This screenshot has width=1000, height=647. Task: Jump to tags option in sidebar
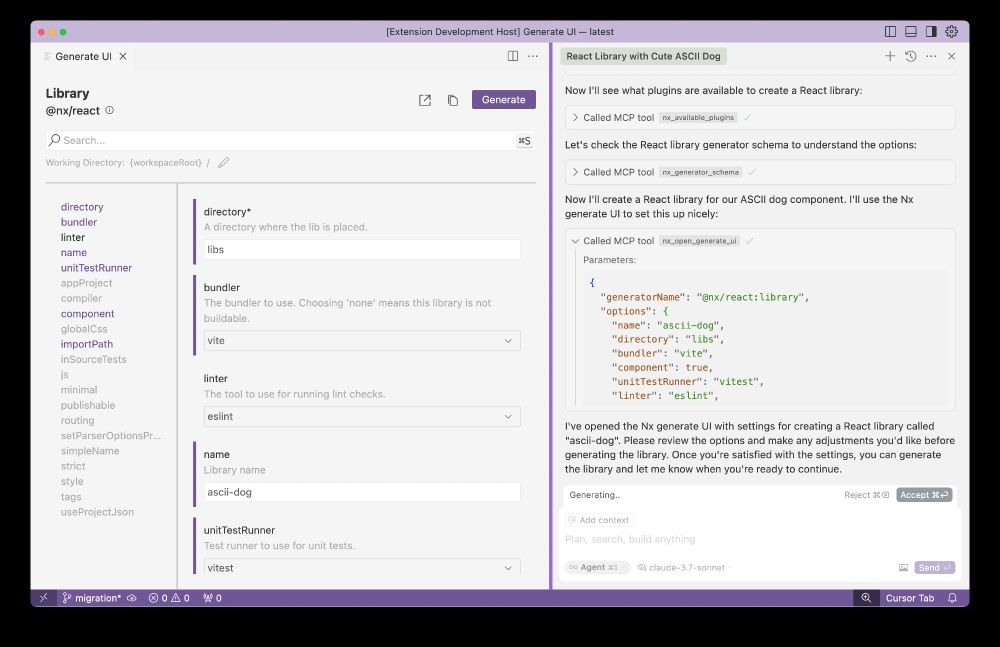[x=71, y=497]
